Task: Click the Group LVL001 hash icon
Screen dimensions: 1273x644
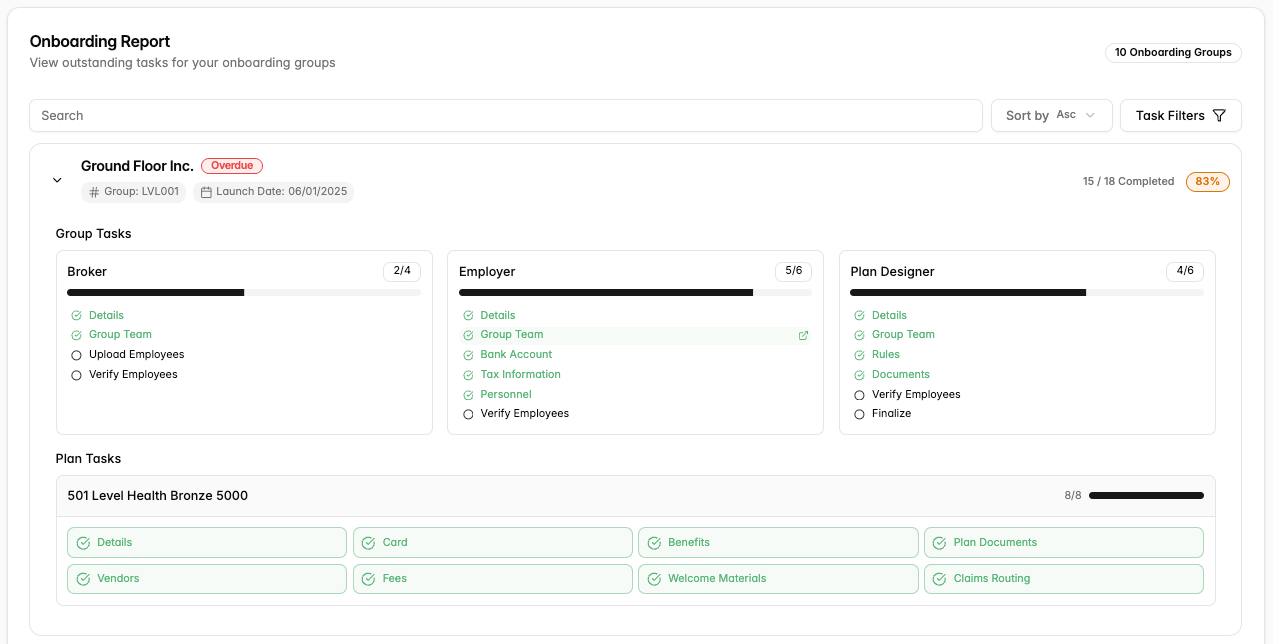Action: (95, 192)
